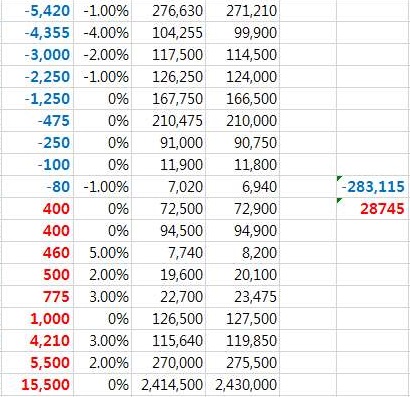Click the red 400 in the 72,500 row

tap(37, 209)
